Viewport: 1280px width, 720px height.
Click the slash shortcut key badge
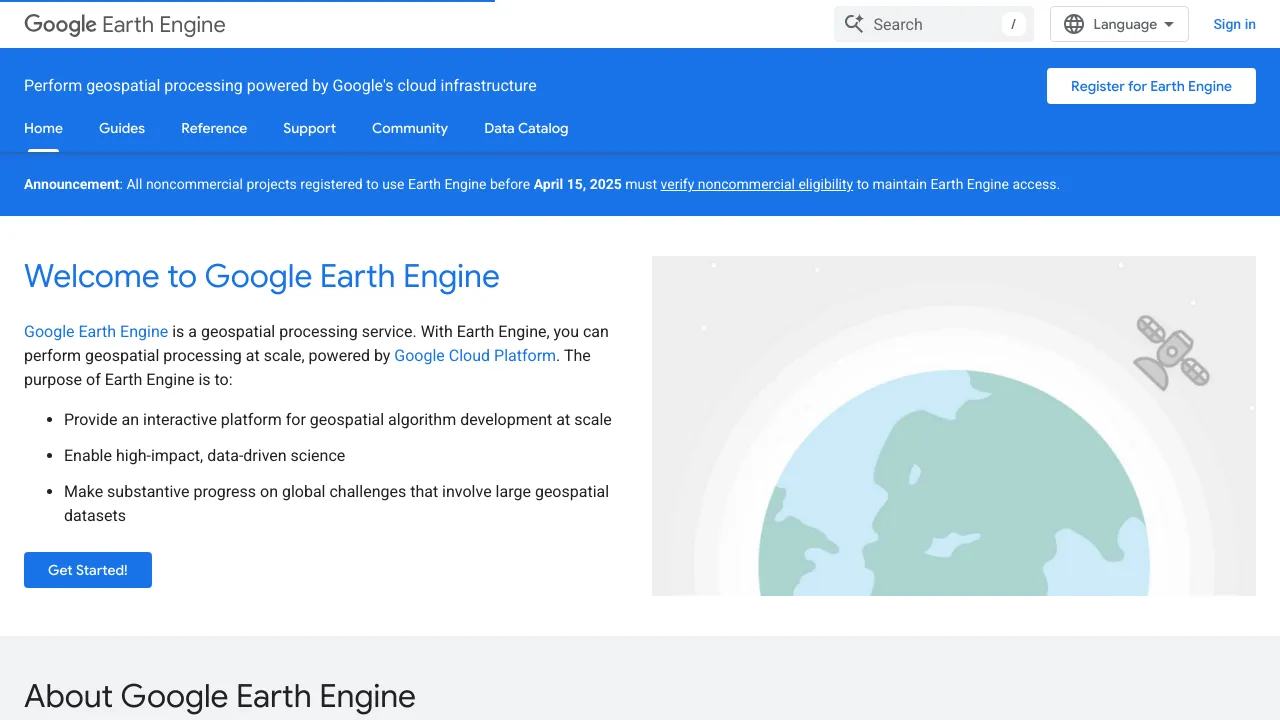pos(1013,24)
